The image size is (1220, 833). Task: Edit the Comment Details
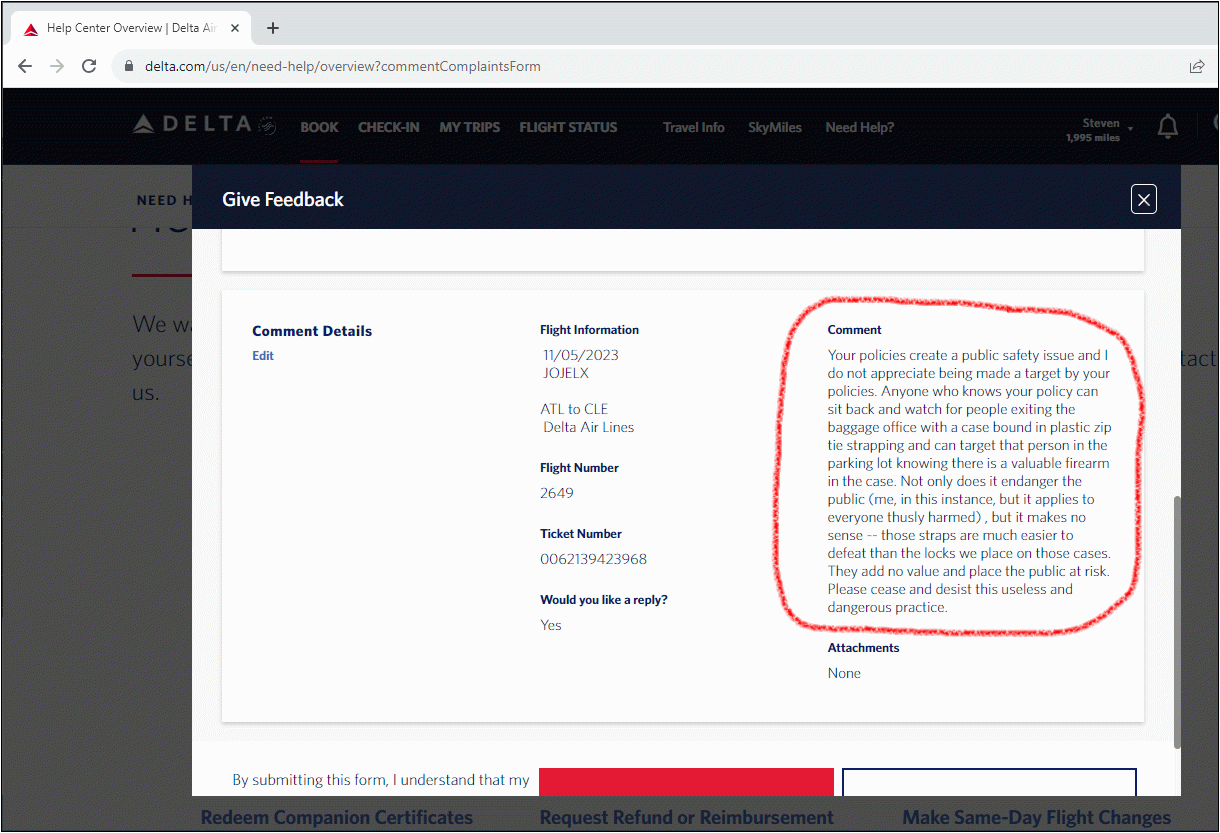(263, 356)
